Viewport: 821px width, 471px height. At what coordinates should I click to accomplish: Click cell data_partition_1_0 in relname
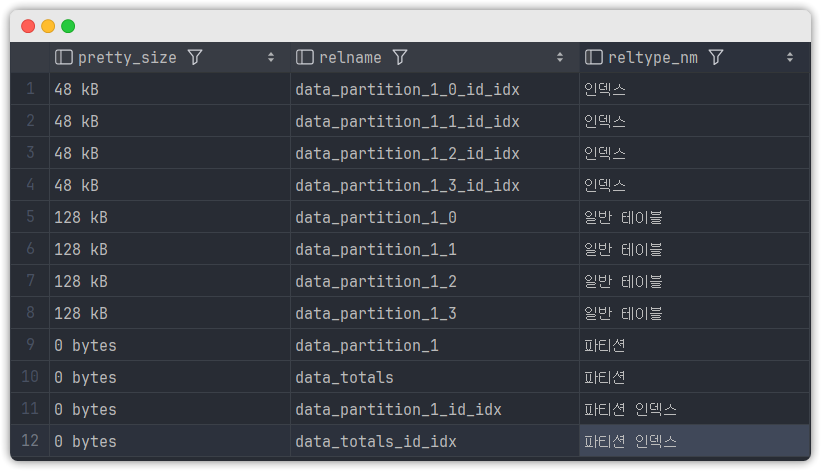[x=435, y=217]
